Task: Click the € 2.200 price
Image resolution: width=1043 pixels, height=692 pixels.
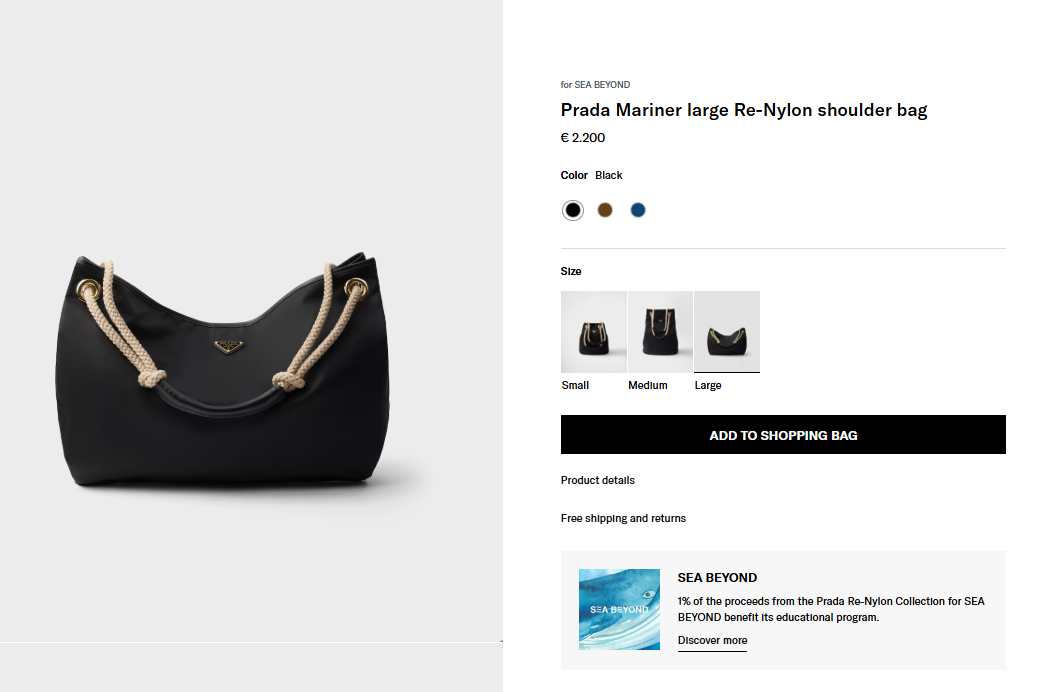Action: tap(583, 138)
